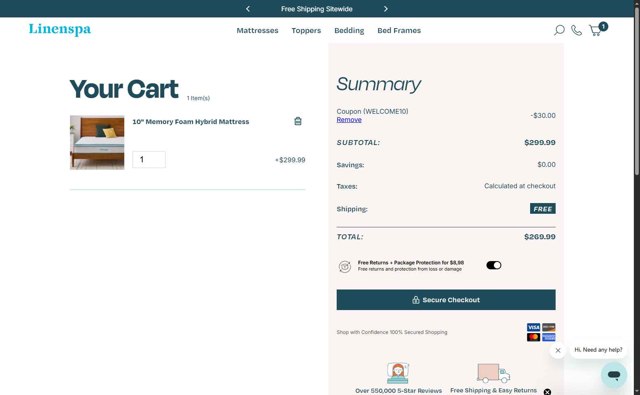Open the Bedding menu

(349, 31)
